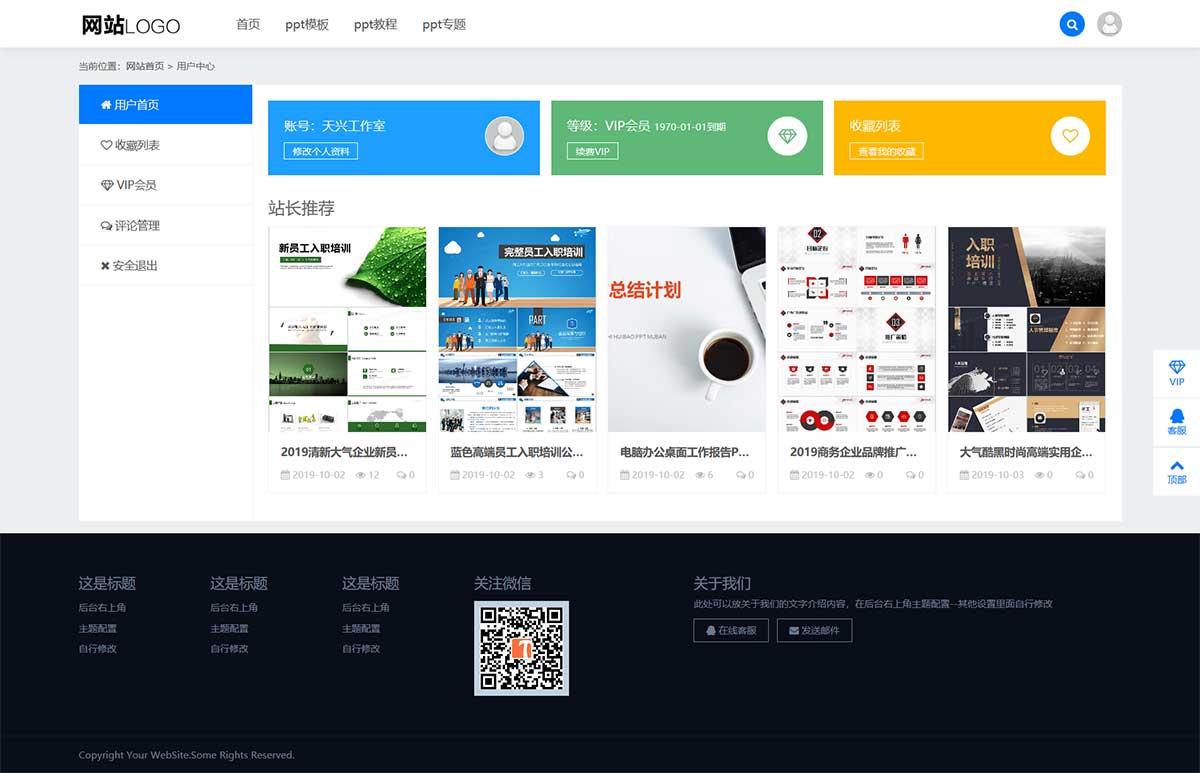
Task: Click title 2019商务企业品牌推广...
Action: click(x=854, y=452)
